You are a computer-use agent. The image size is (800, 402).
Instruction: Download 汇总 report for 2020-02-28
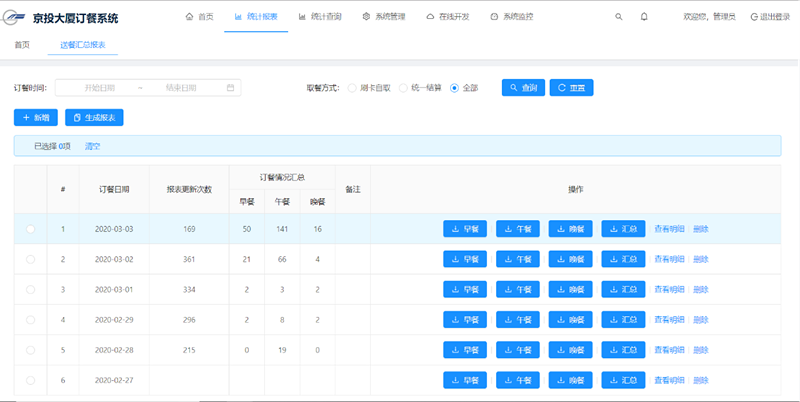click(623, 350)
